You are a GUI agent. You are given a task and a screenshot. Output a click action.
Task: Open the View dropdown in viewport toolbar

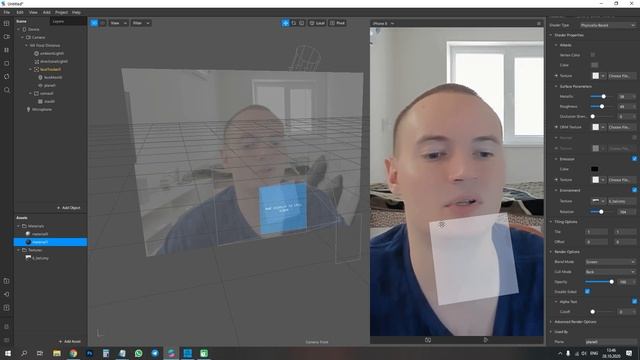coord(118,23)
